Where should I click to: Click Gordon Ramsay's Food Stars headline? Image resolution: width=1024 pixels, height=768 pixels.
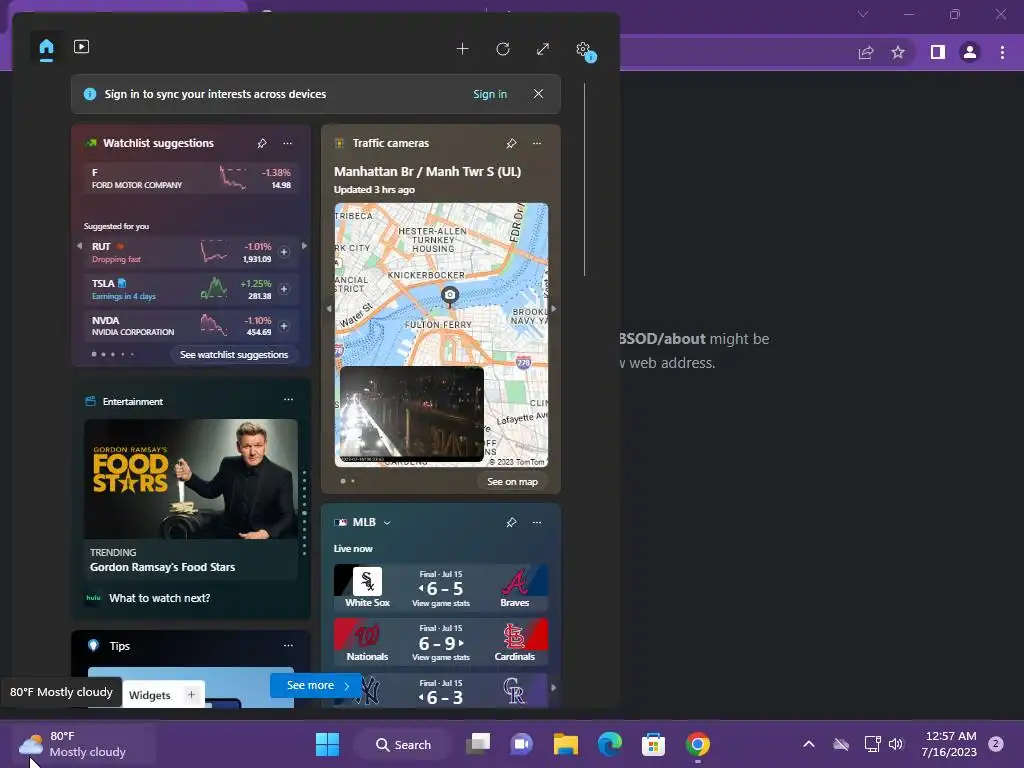[163, 567]
